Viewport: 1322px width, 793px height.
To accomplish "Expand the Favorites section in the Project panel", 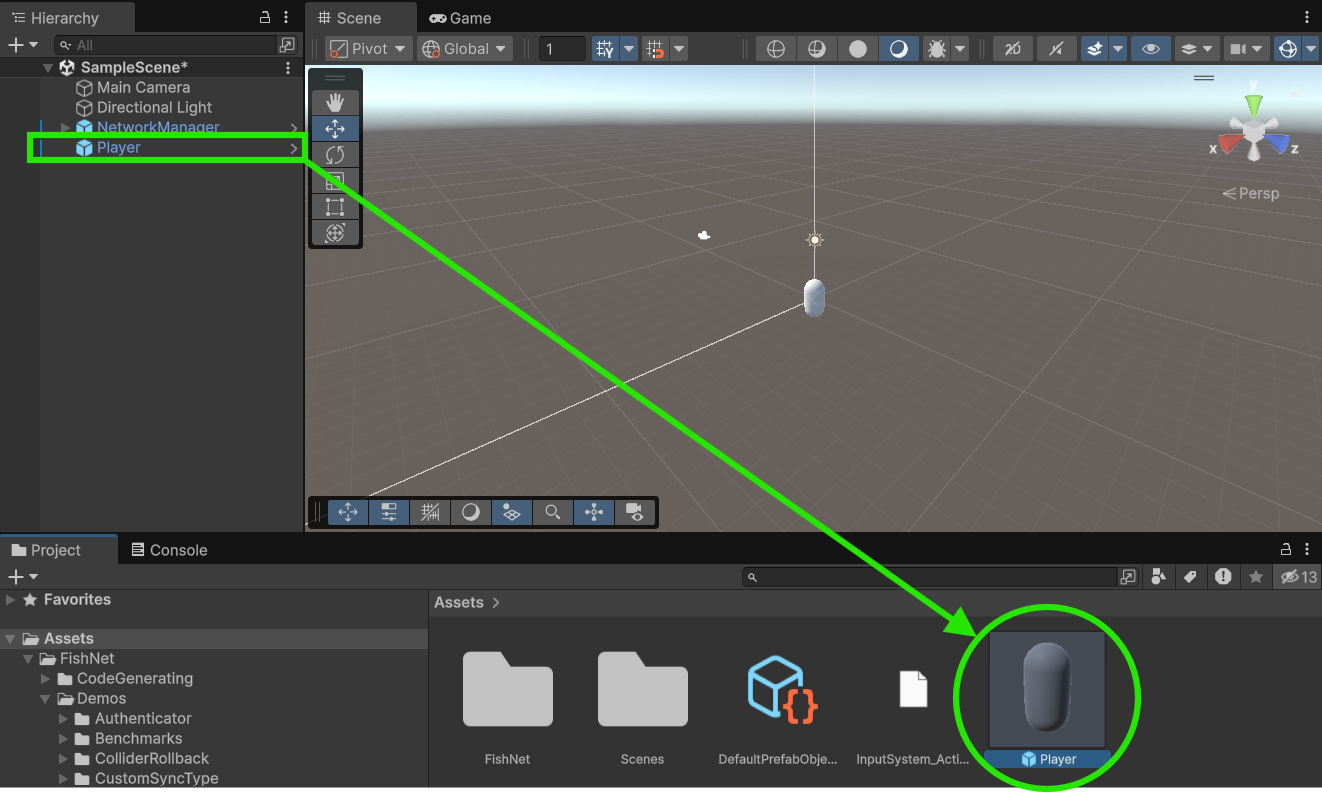I will (x=10, y=600).
